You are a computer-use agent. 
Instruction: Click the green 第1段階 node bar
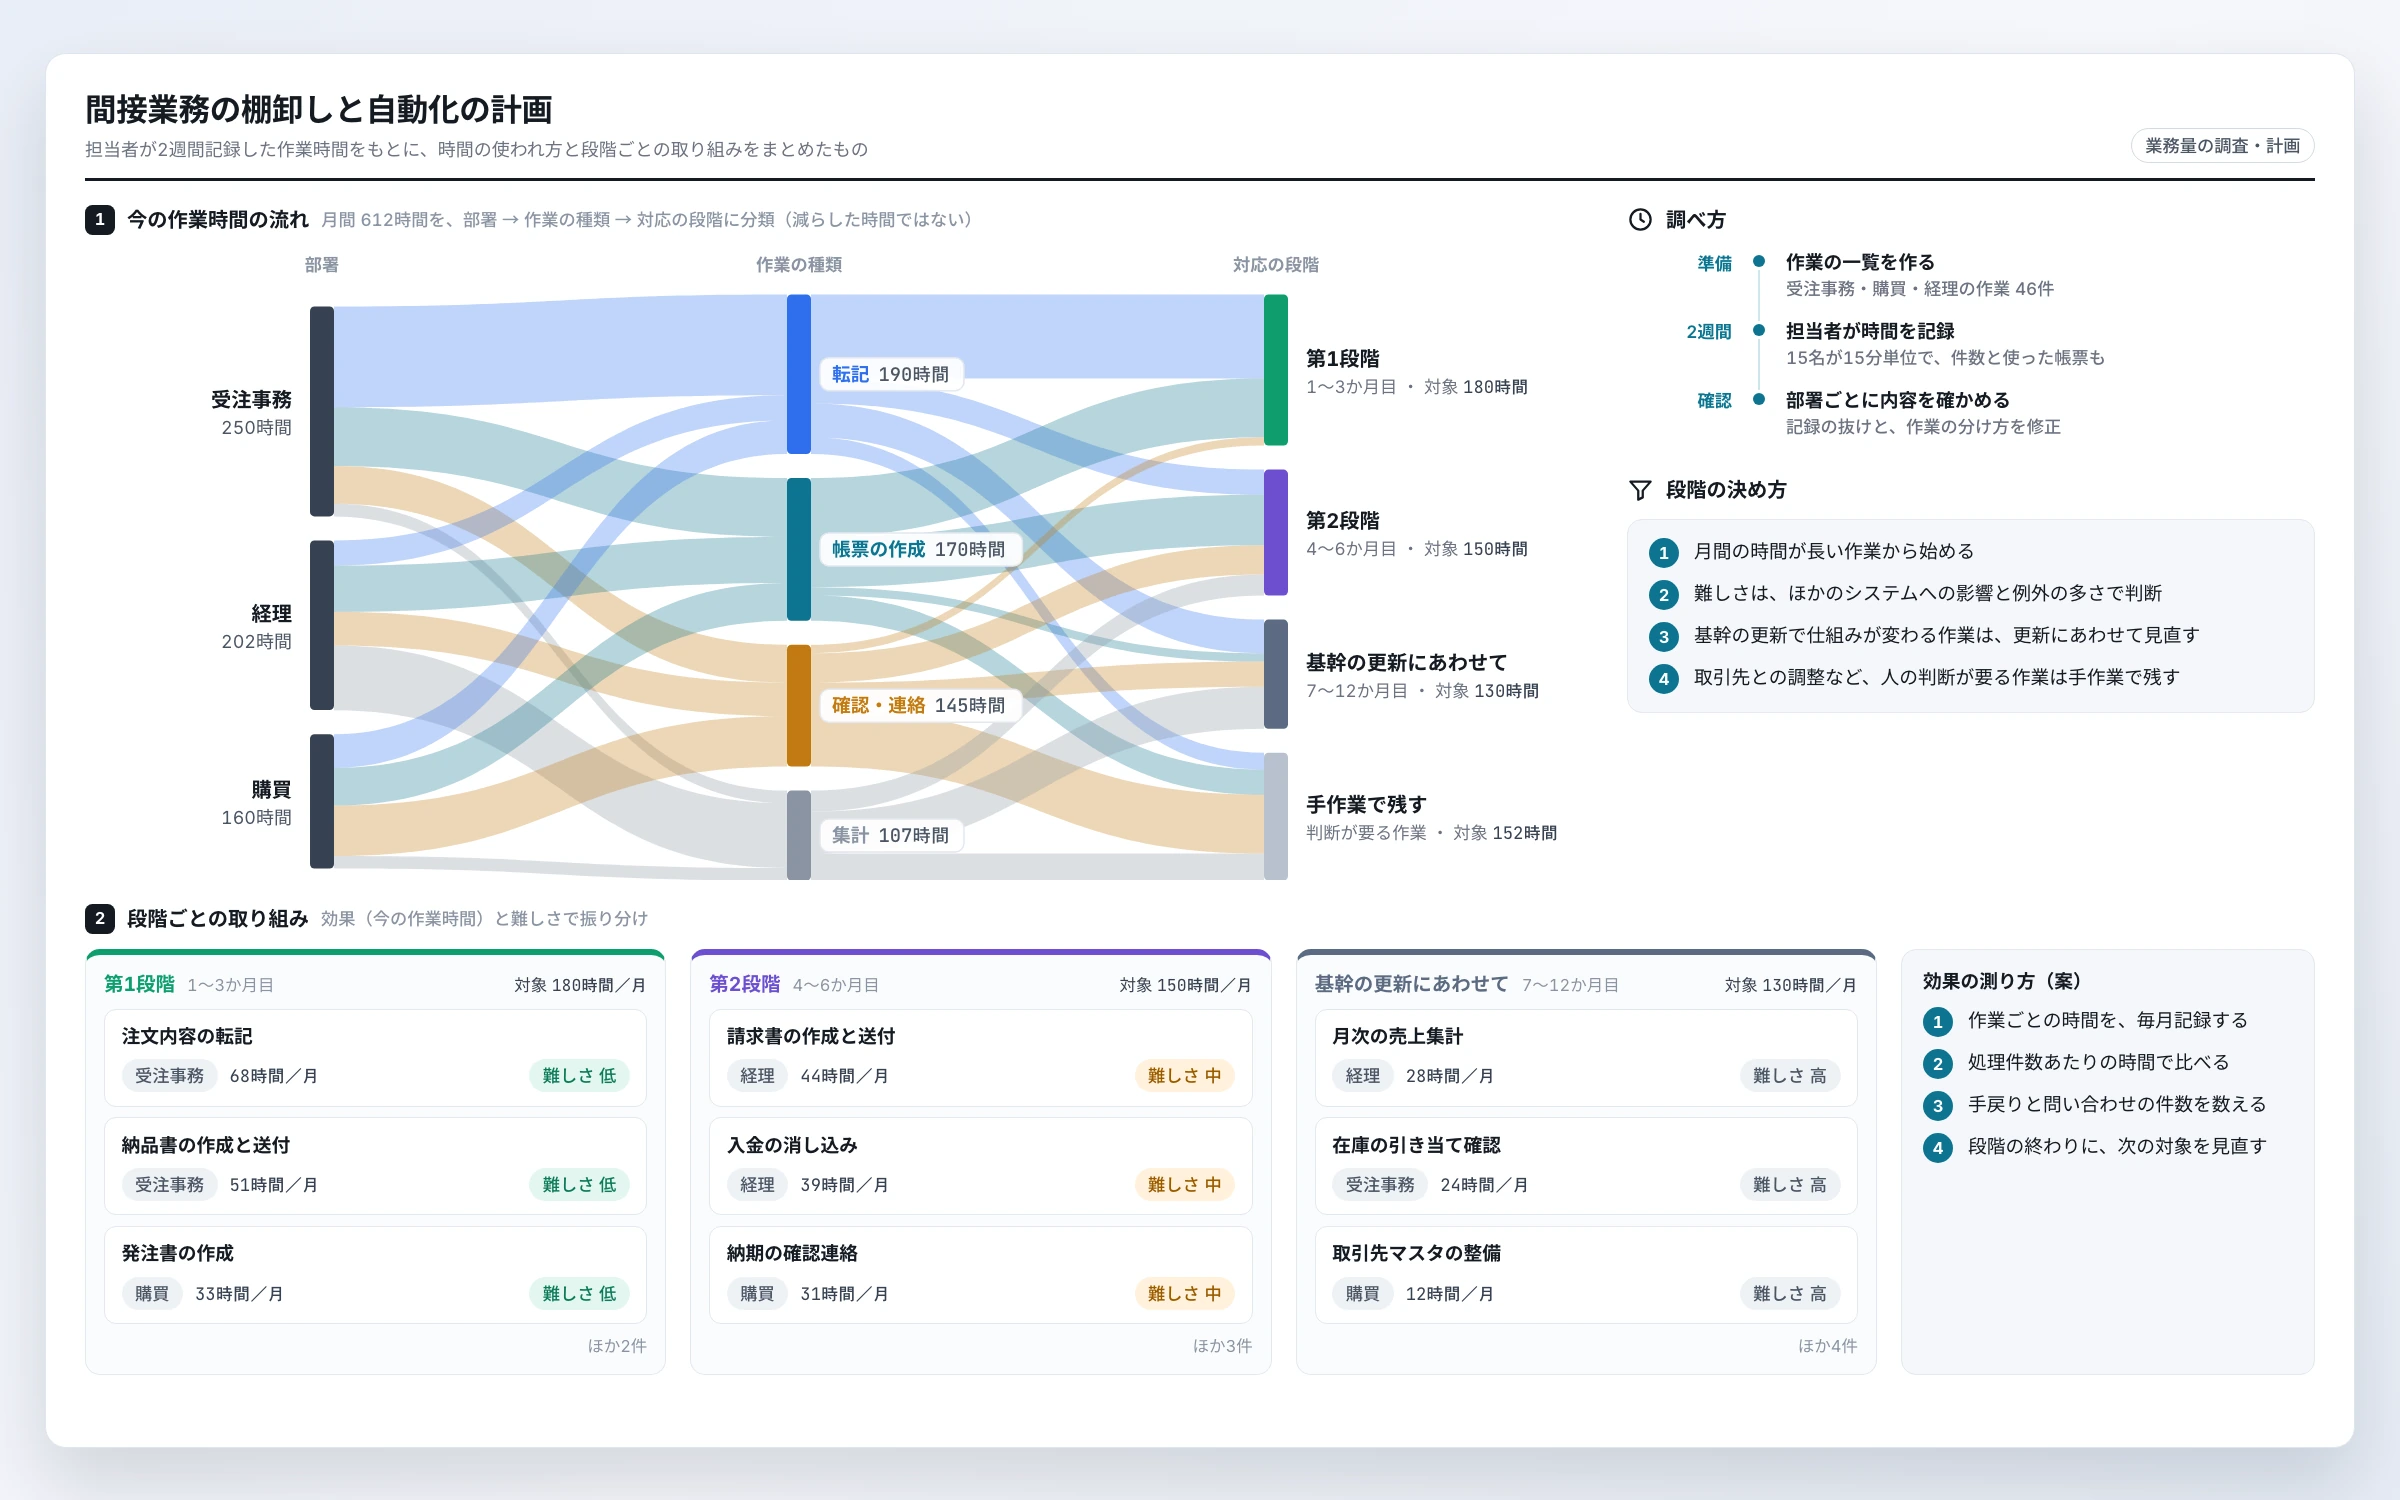(x=1276, y=370)
